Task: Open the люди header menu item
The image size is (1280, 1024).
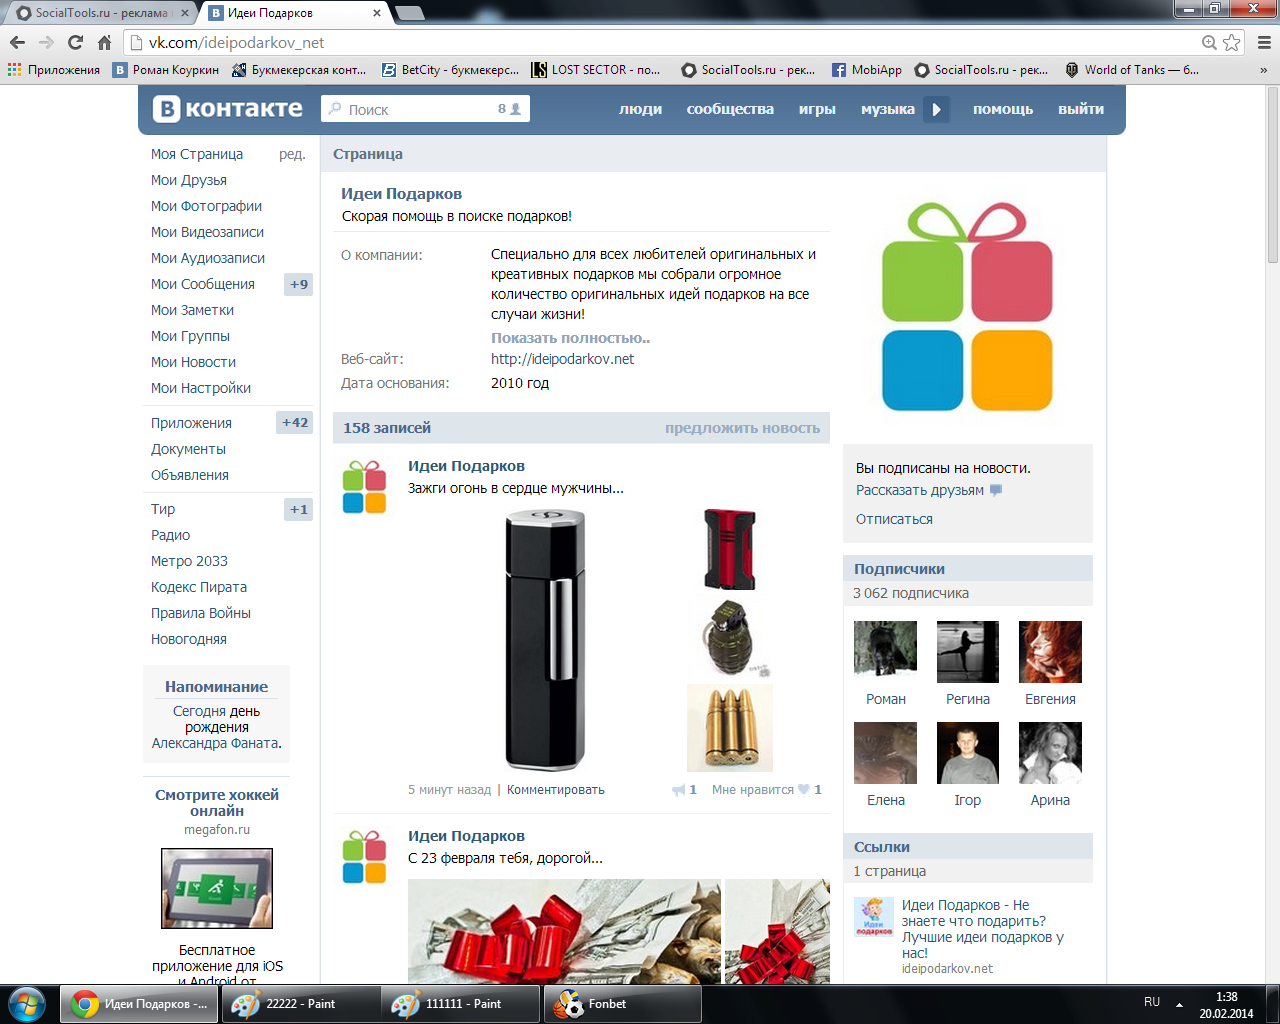Action: pos(640,109)
